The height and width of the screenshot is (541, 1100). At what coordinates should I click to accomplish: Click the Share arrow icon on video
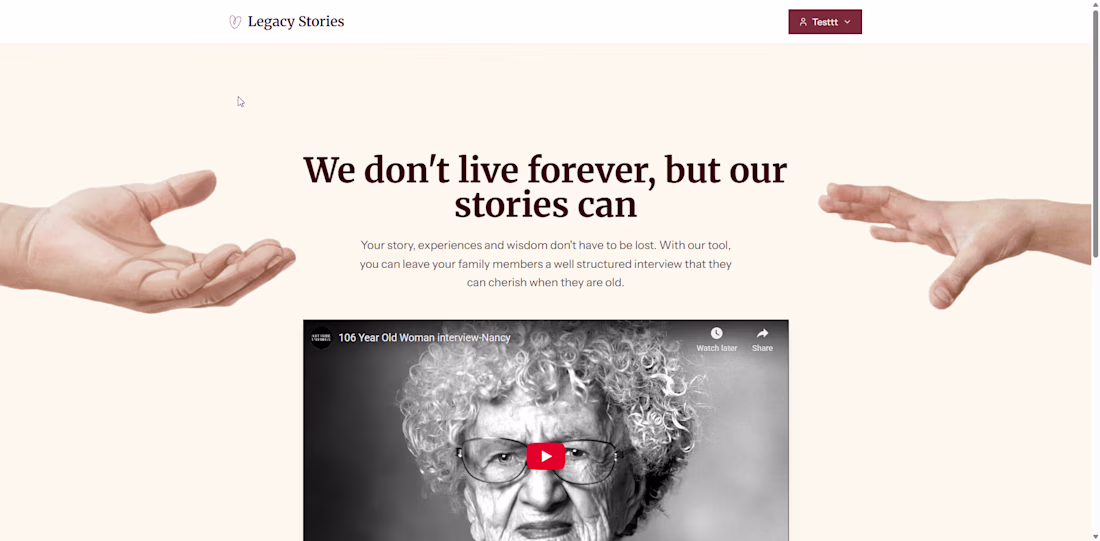tap(763, 333)
